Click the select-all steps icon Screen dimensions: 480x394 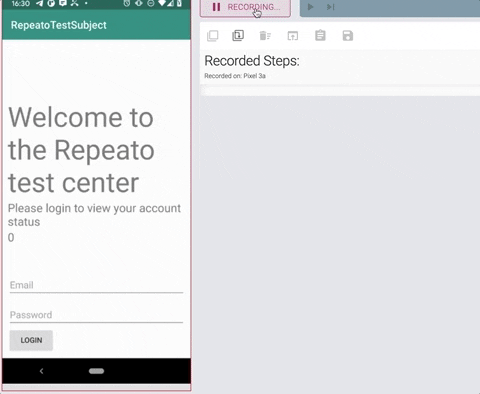[213, 36]
